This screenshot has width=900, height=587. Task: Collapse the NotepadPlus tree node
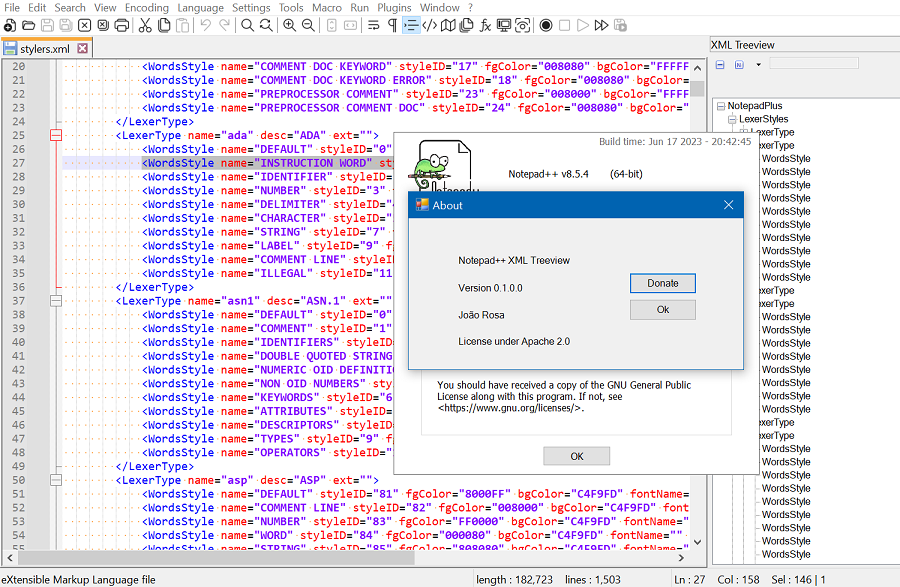(x=721, y=106)
